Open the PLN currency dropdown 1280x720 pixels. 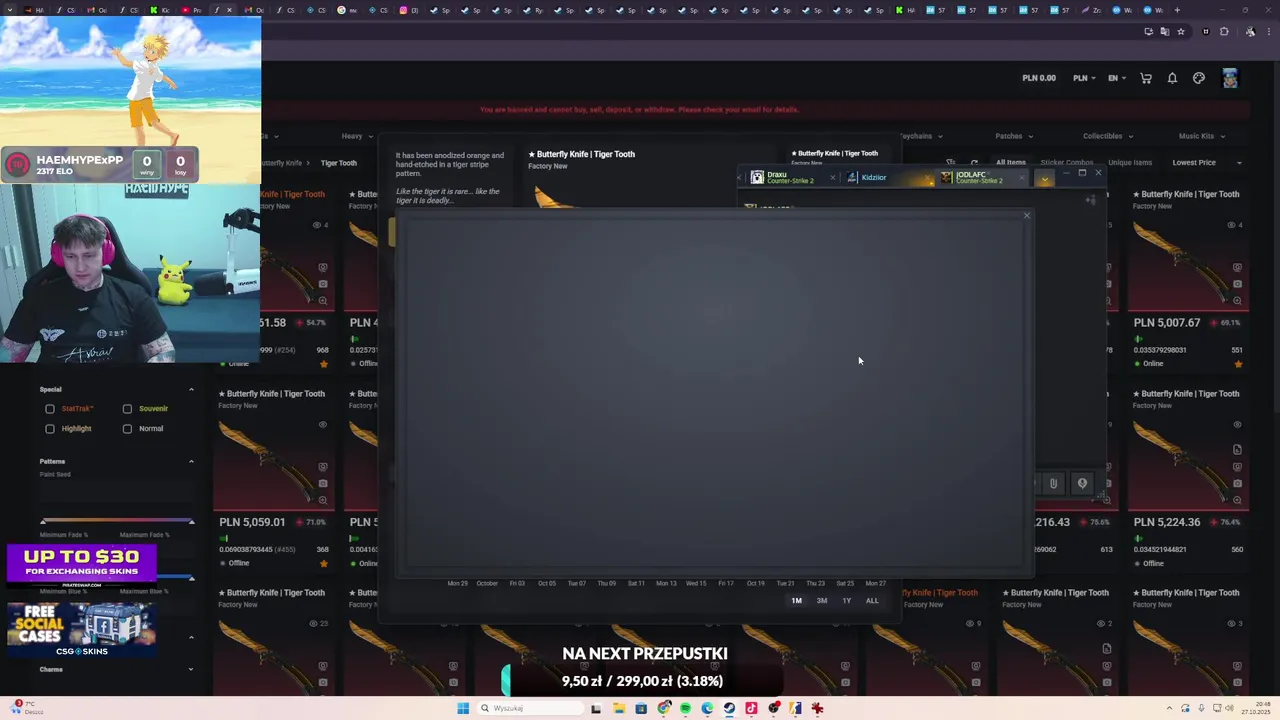click(1084, 78)
